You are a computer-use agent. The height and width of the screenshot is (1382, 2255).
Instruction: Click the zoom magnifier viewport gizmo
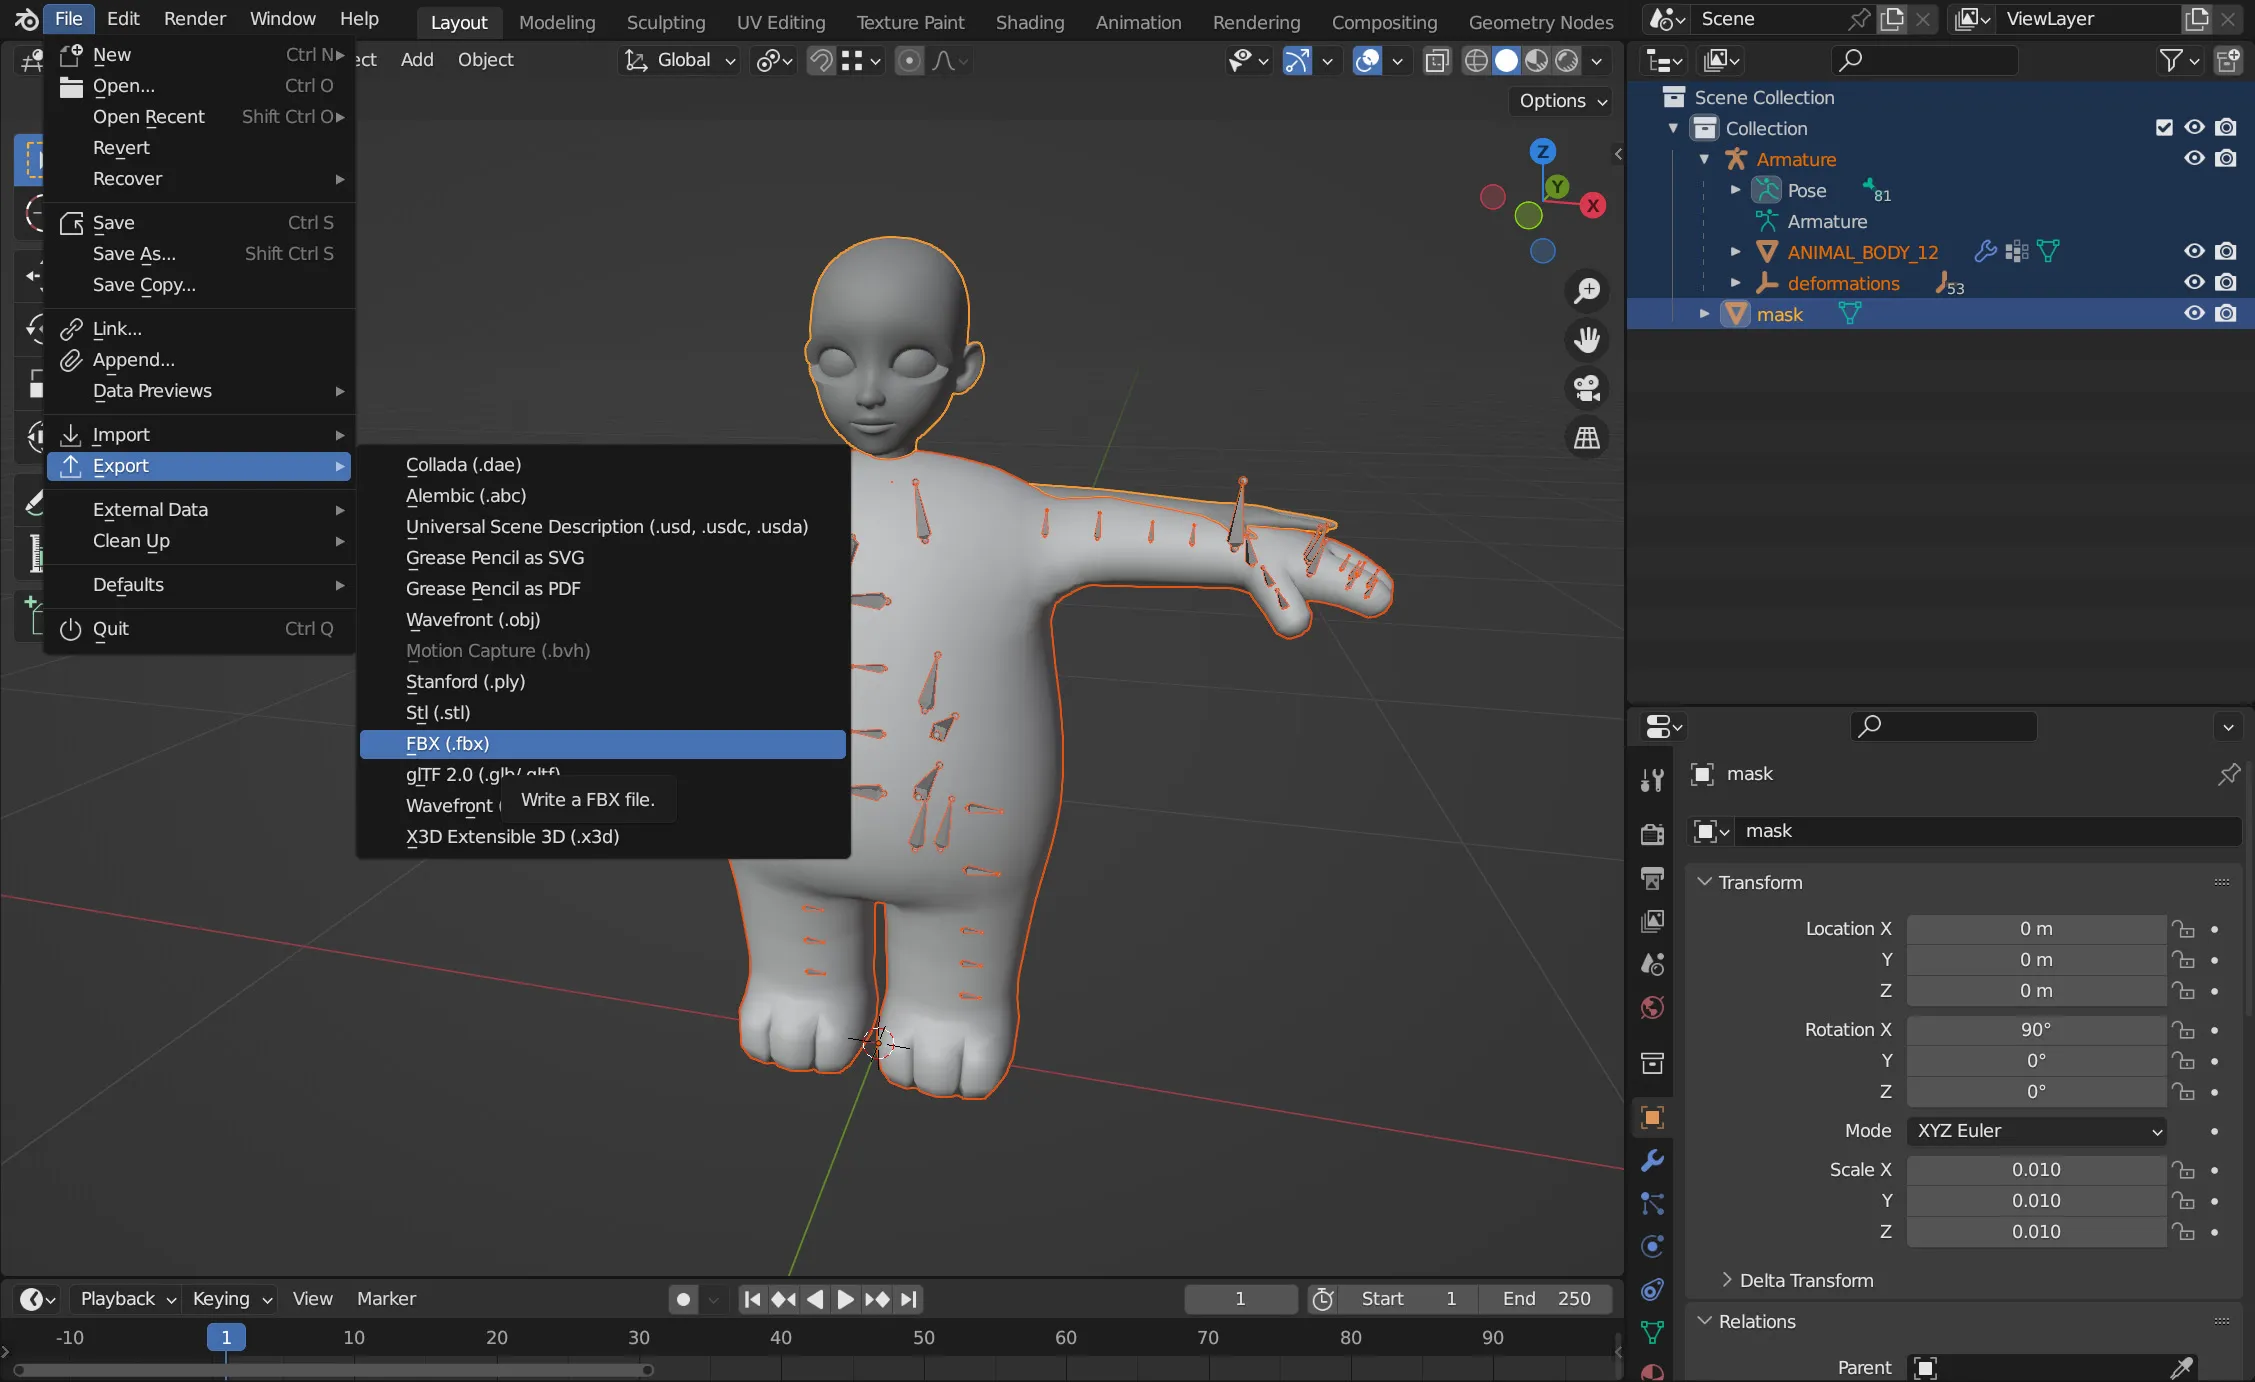pos(1587,291)
